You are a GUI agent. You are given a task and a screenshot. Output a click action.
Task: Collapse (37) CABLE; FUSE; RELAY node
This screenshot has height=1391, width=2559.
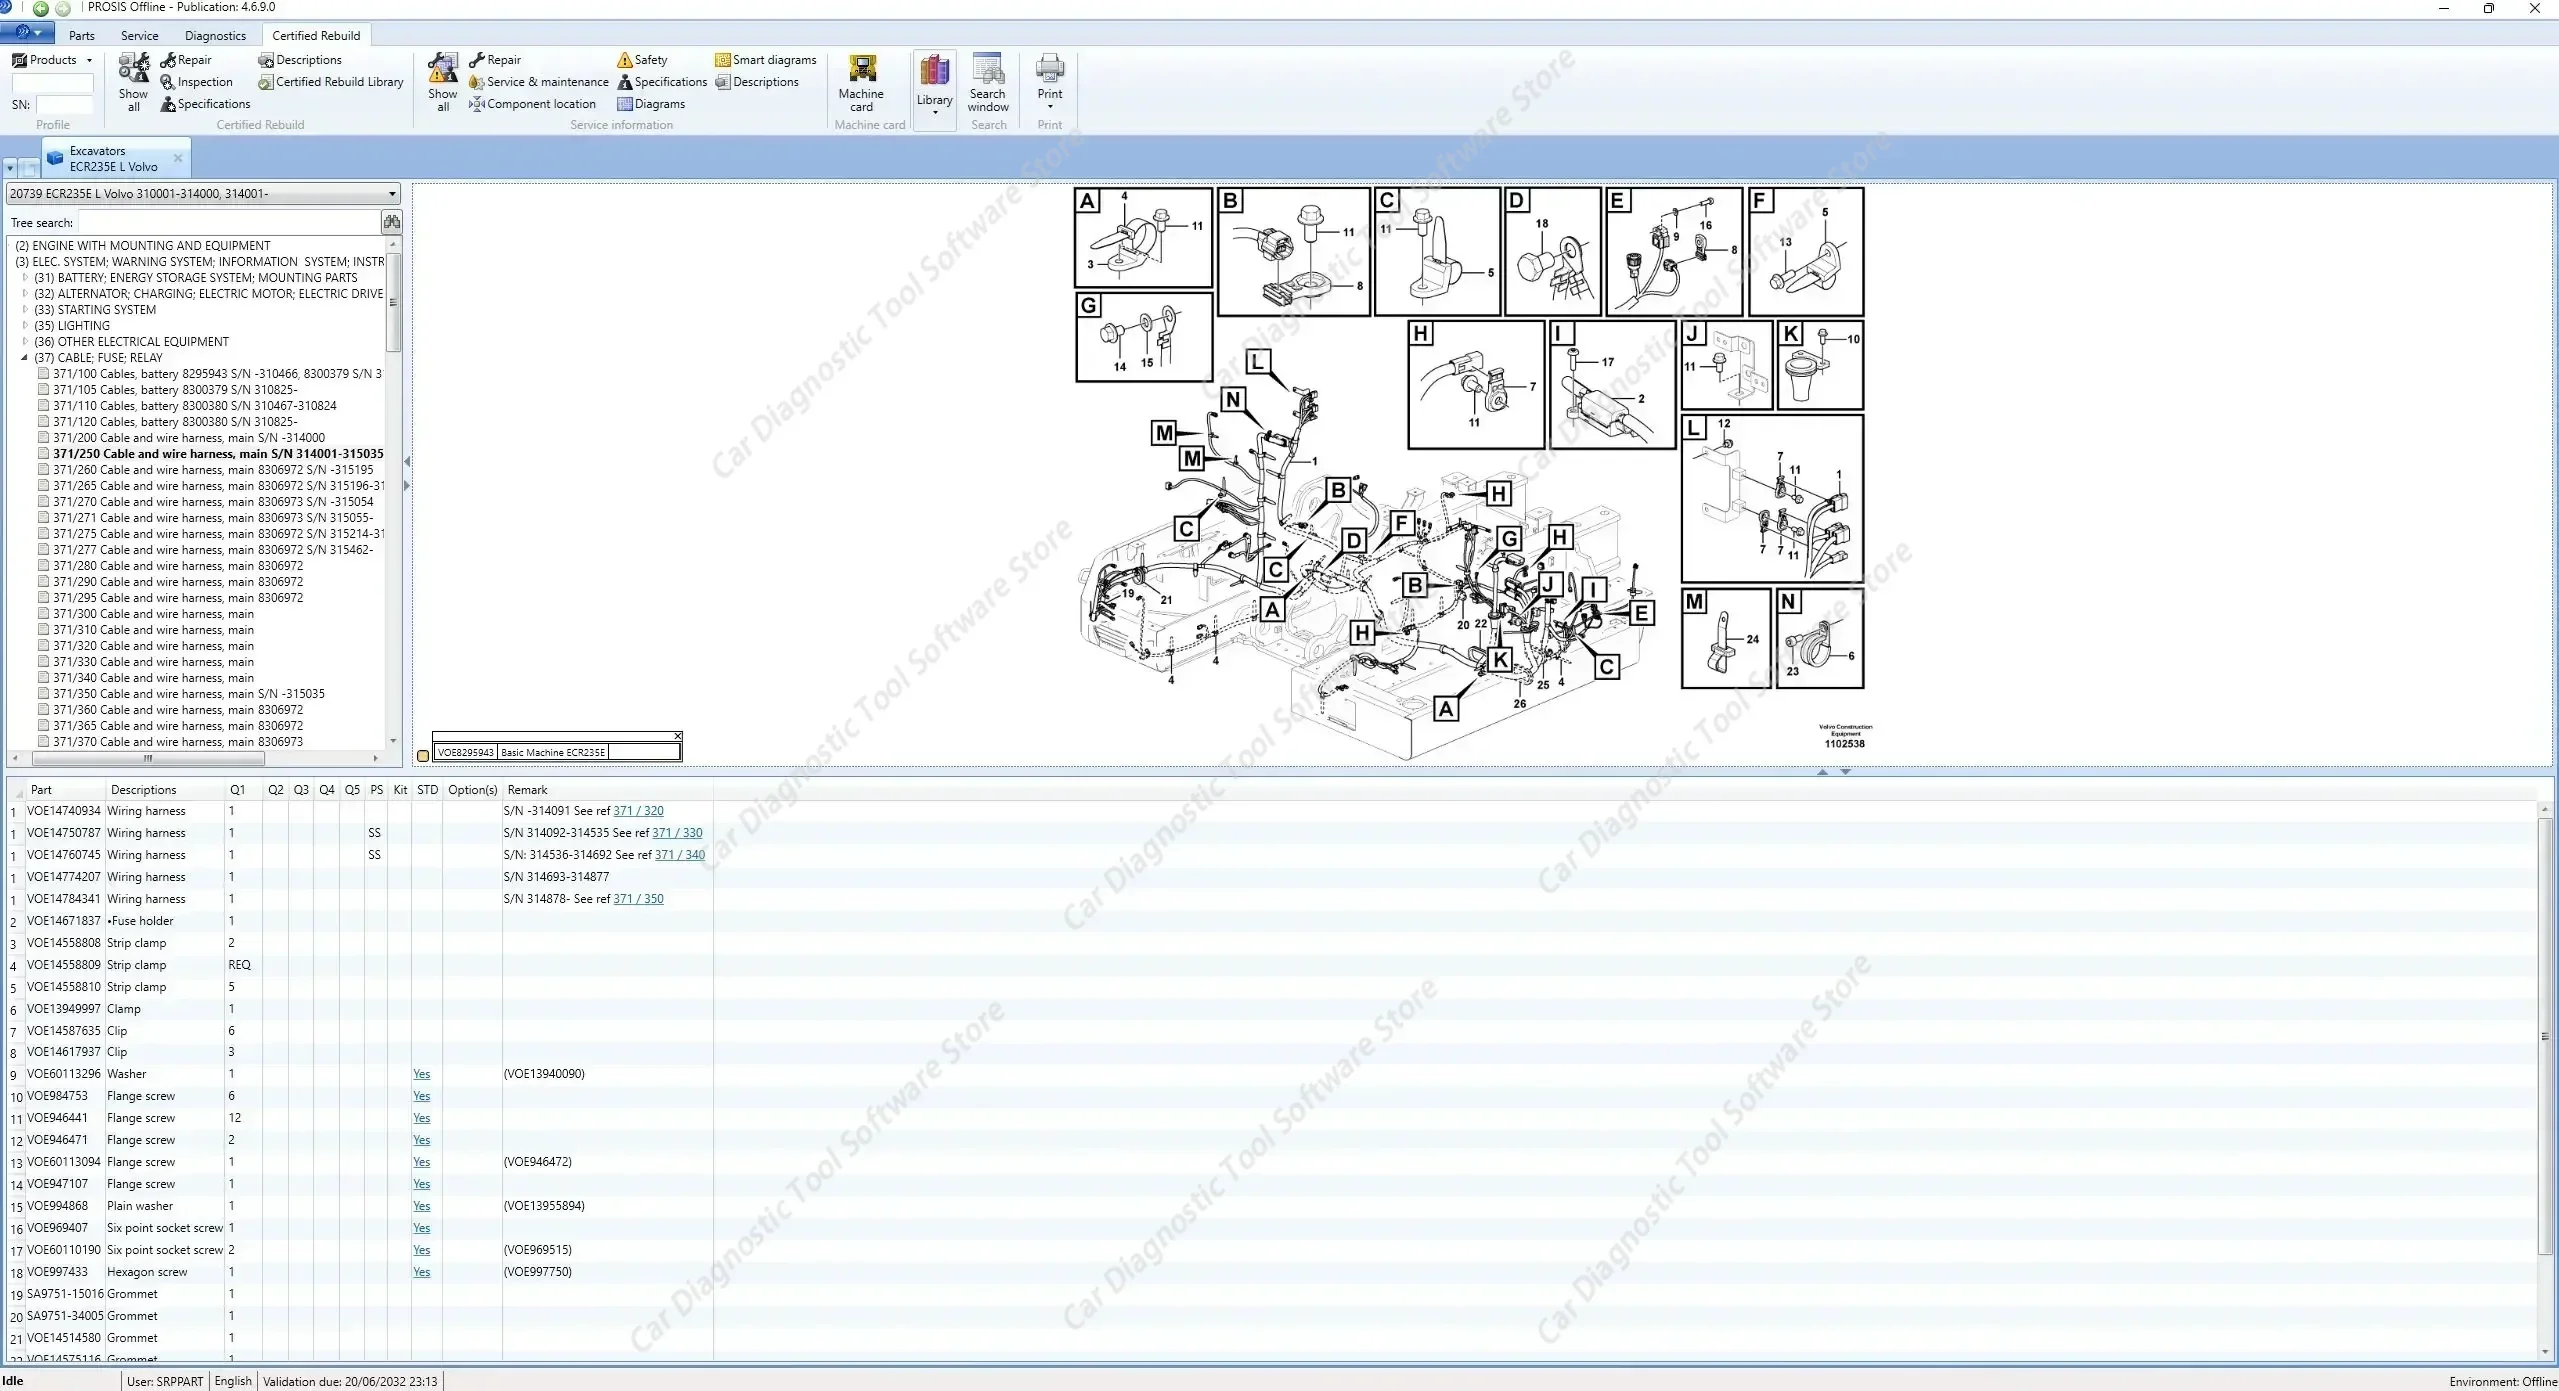26,358
